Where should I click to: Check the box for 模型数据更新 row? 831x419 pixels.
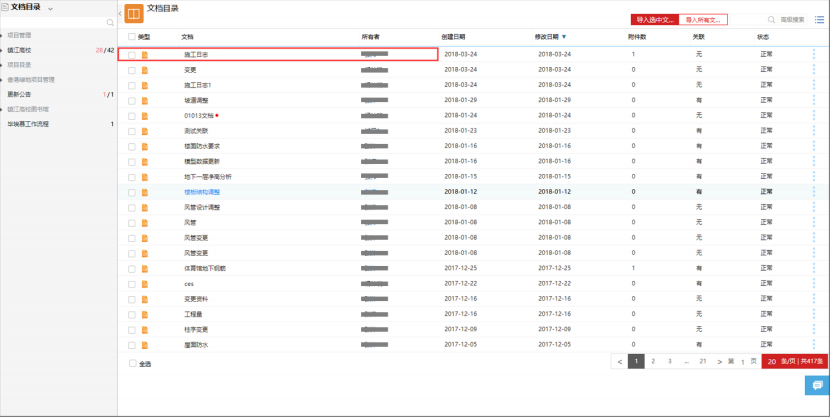(x=131, y=162)
